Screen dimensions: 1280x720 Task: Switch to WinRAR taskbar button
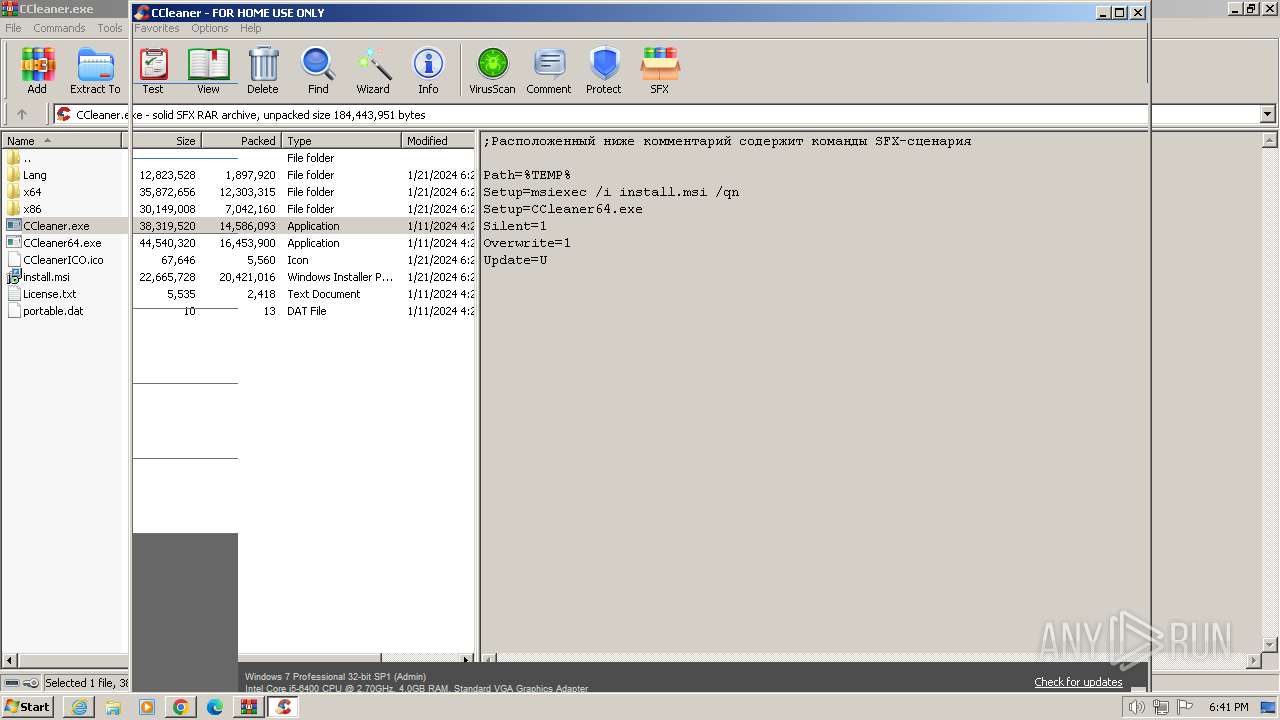pyautogui.click(x=249, y=707)
